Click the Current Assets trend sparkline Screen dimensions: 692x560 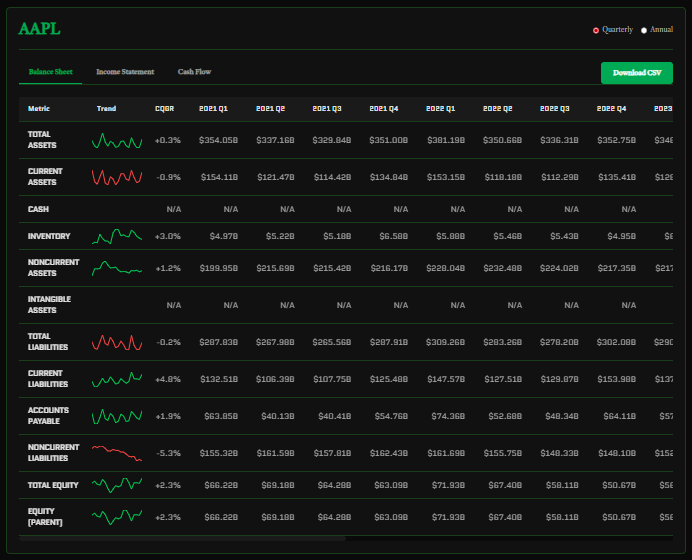click(x=117, y=177)
